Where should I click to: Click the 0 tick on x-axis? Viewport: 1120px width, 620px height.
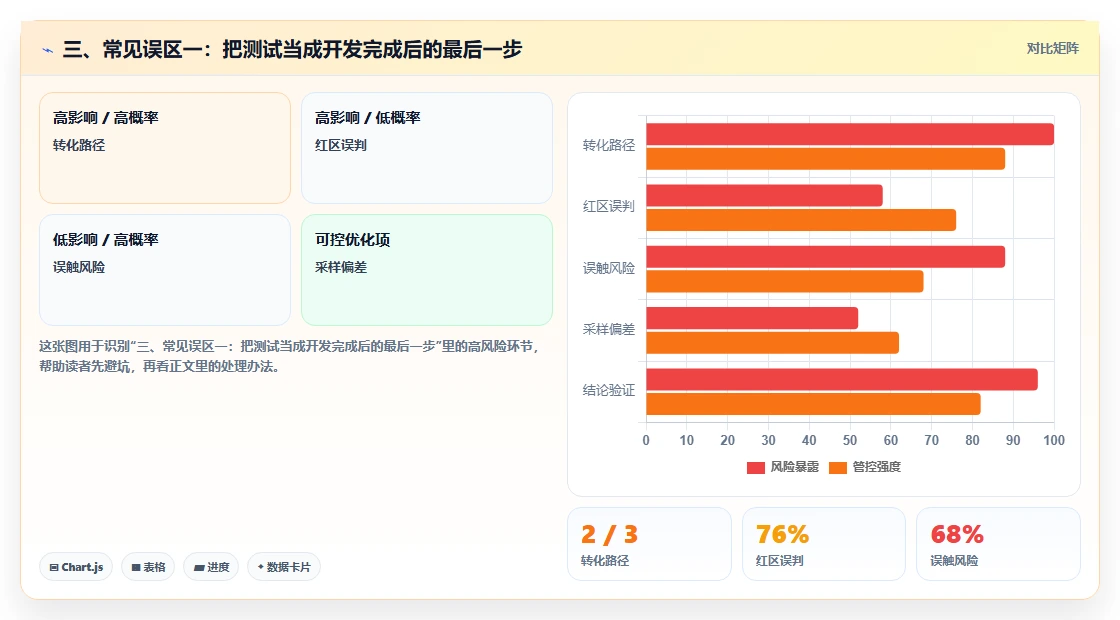pos(646,441)
